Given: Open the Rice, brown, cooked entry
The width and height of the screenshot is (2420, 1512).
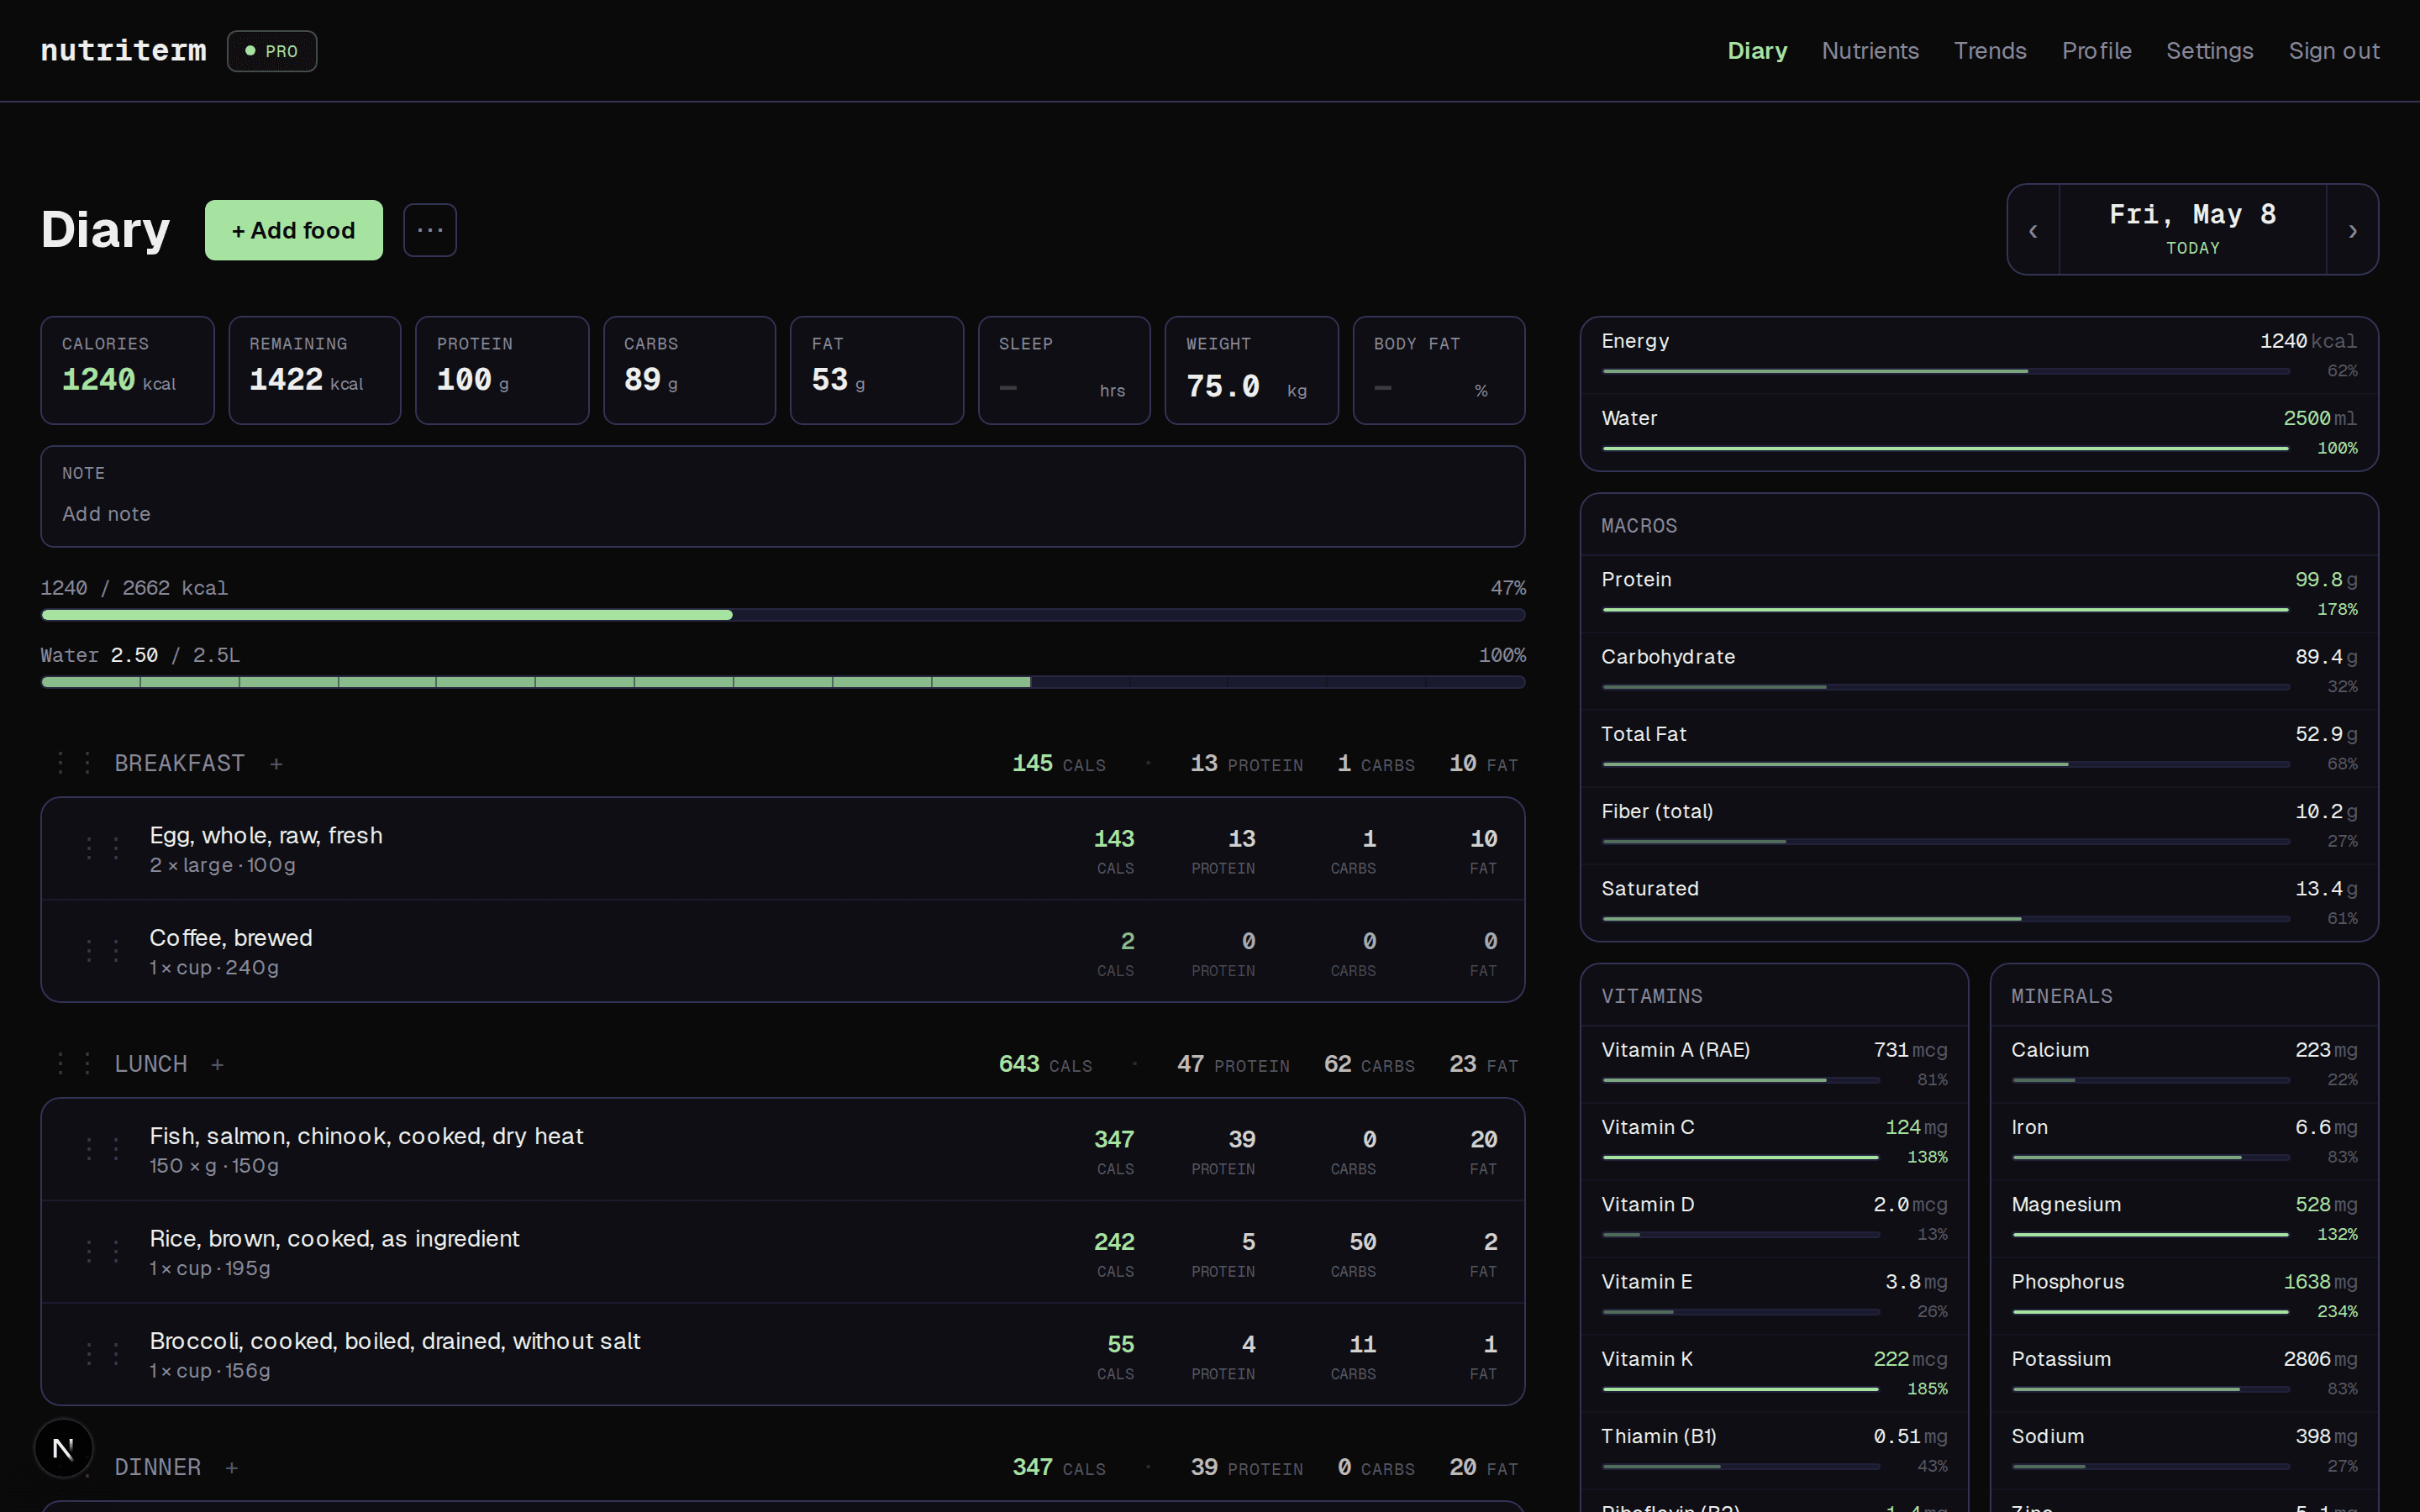Looking at the screenshot, I should coord(783,1252).
